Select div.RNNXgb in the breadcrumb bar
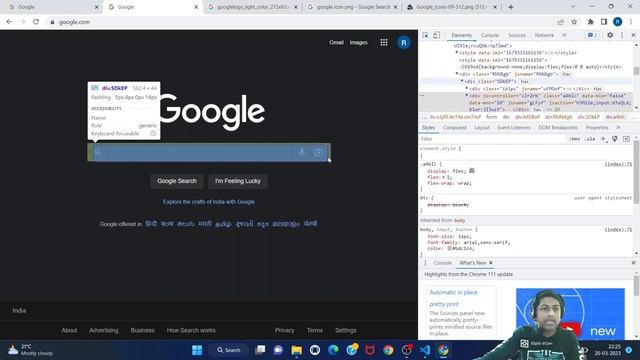640x360 pixels. [558, 117]
